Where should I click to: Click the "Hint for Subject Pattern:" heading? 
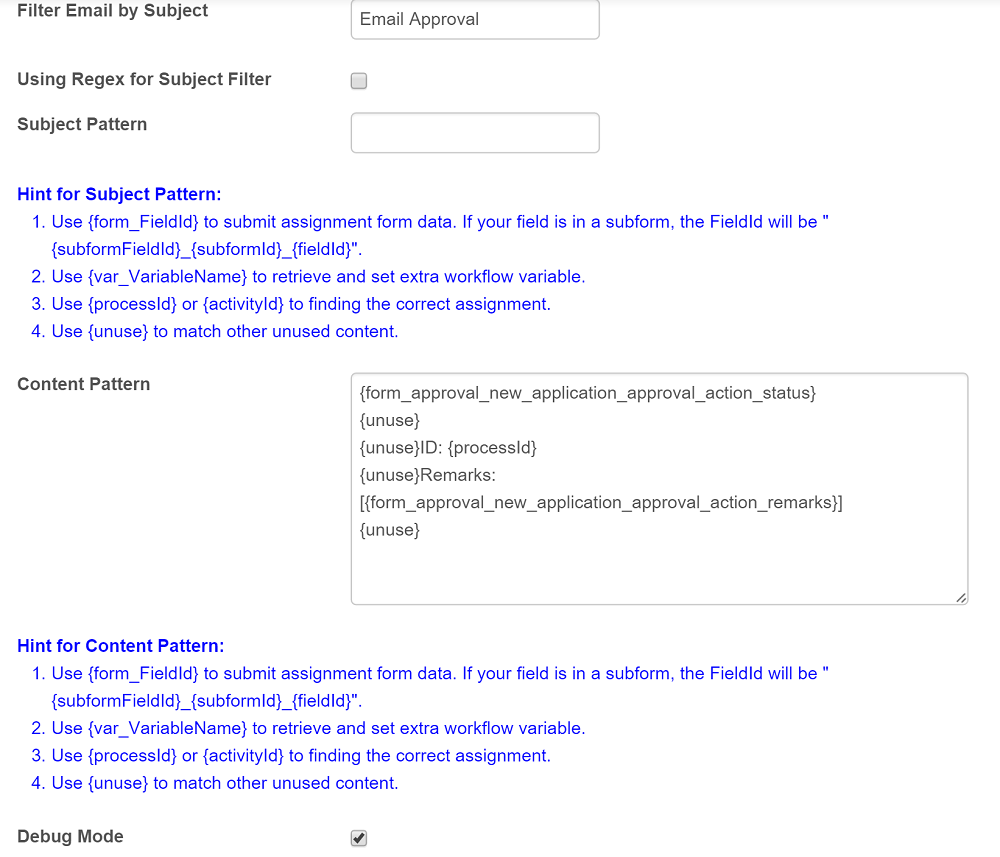(x=119, y=194)
